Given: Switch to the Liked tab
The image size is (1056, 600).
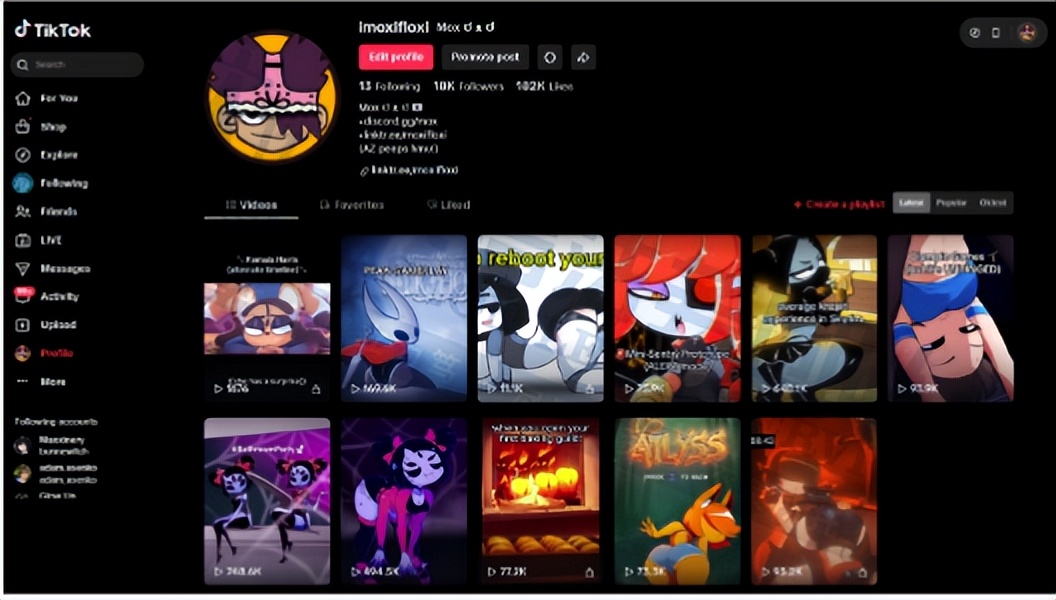Looking at the screenshot, I should coord(448,205).
